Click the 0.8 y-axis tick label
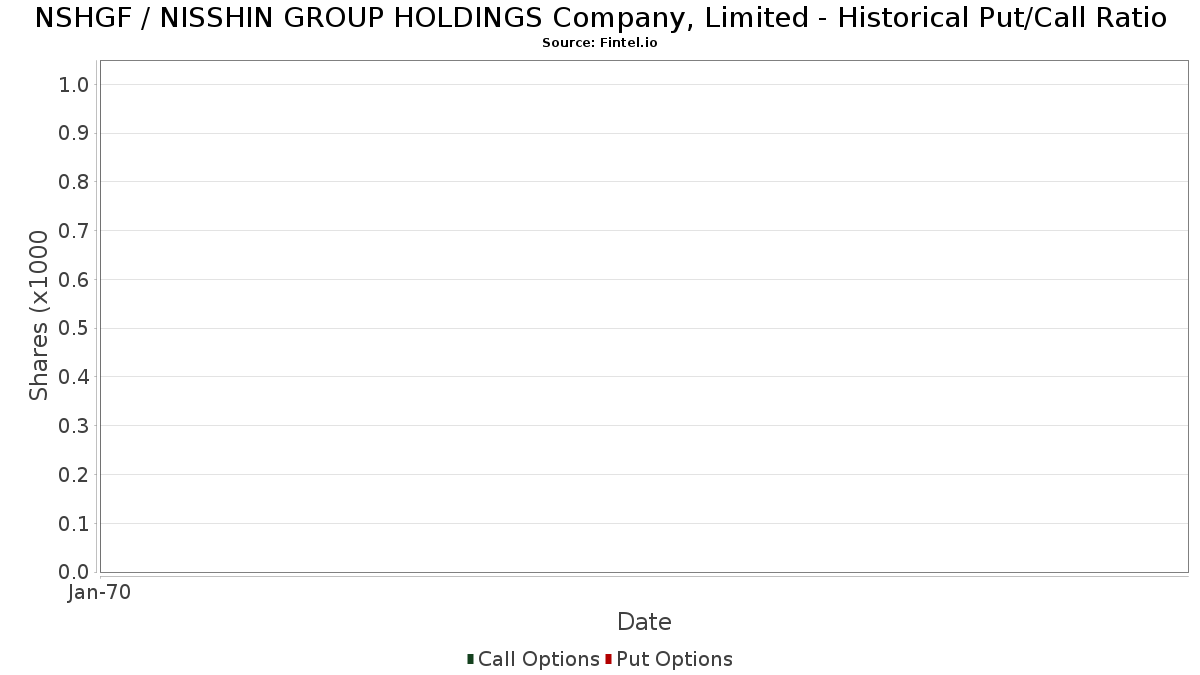Viewport: 1200px width, 675px height. 74,182
